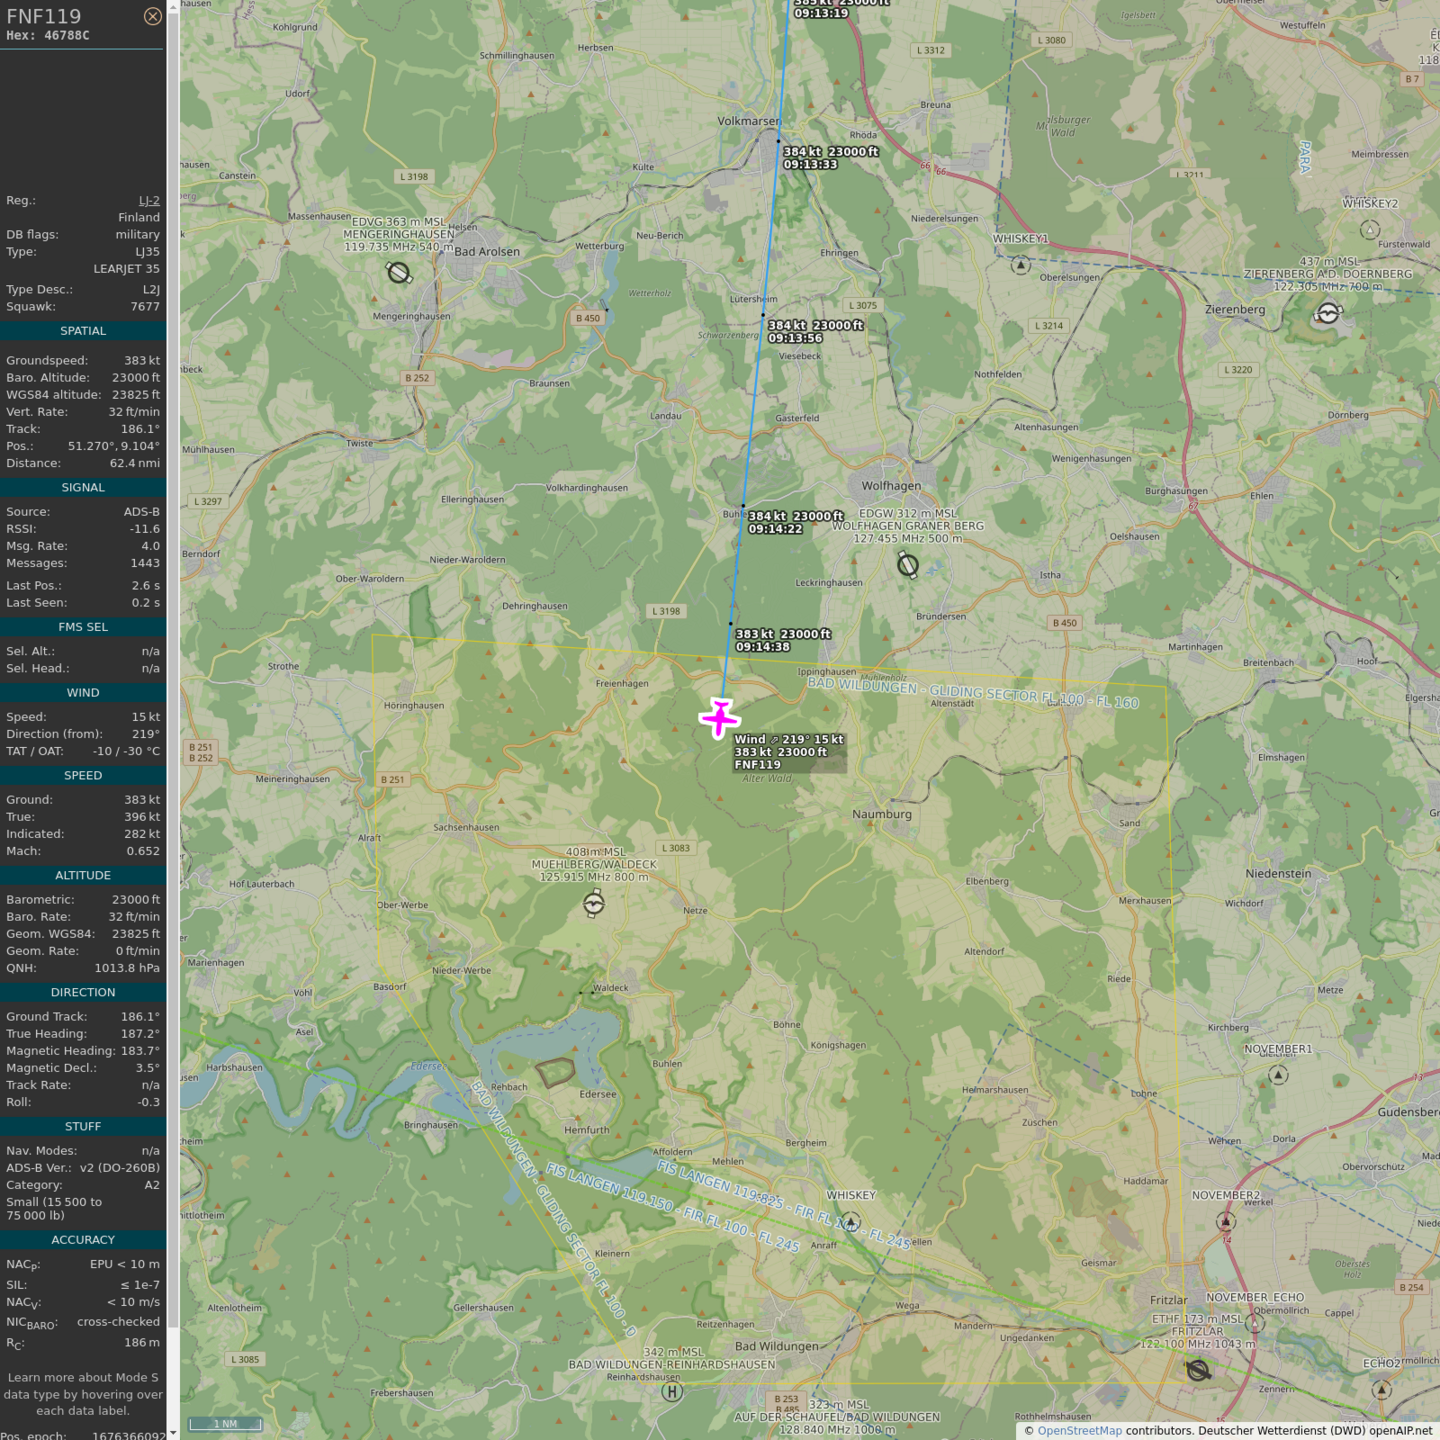Click the Zierenberg Doernberg glider airfield icon
Viewport: 1440px width, 1440px height.
click(x=1328, y=313)
